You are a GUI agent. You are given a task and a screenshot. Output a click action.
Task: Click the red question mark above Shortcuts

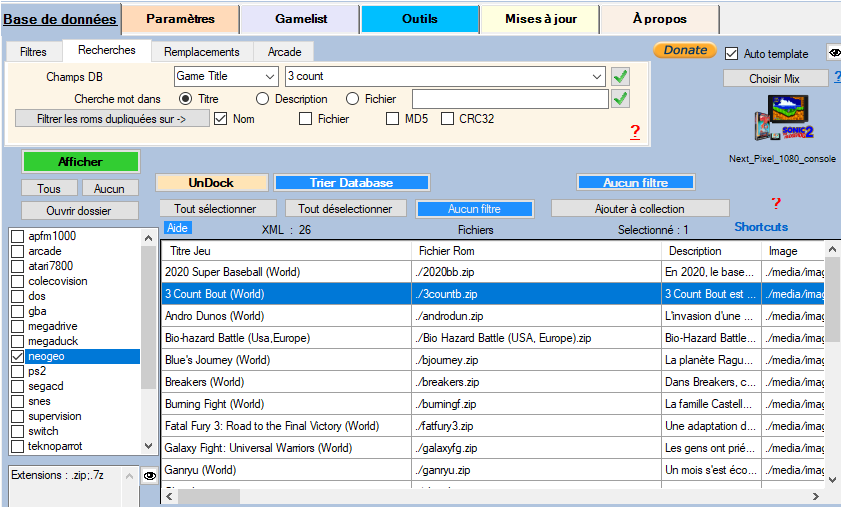pyautogui.click(x=775, y=204)
